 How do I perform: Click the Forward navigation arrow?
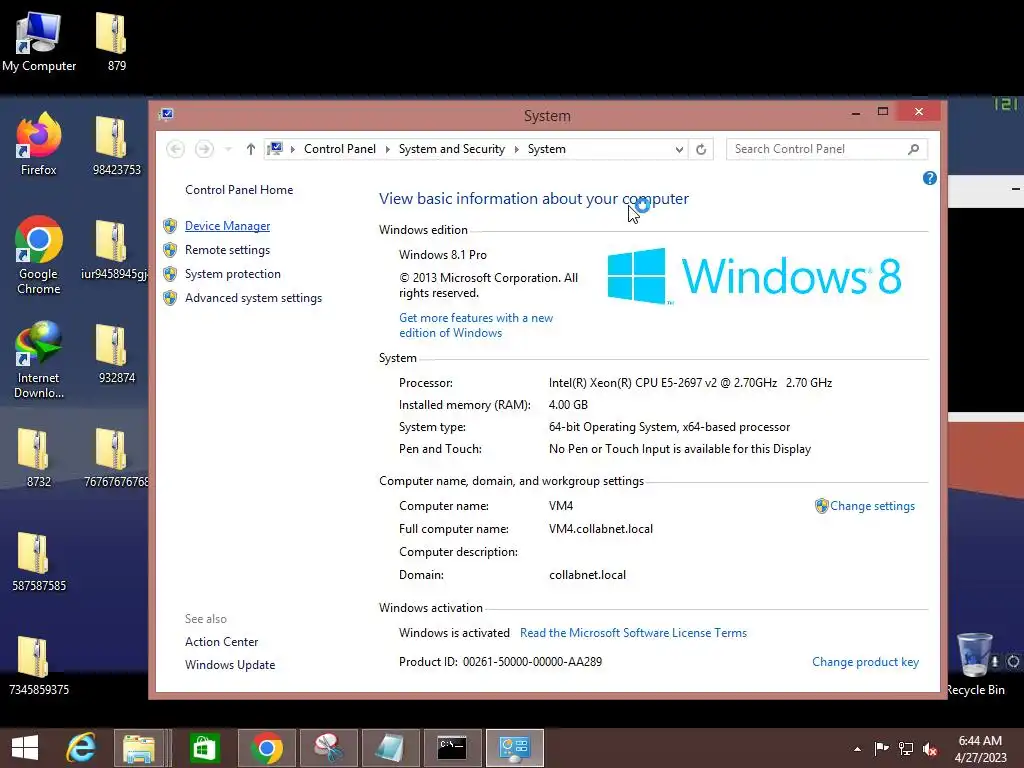[204, 149]
